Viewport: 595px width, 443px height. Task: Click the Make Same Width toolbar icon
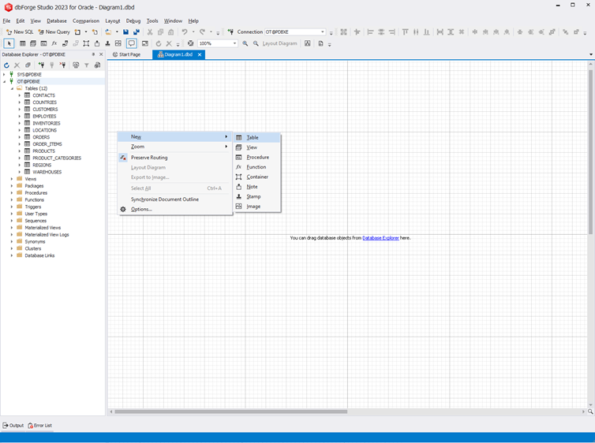click(x=440, y=32)
